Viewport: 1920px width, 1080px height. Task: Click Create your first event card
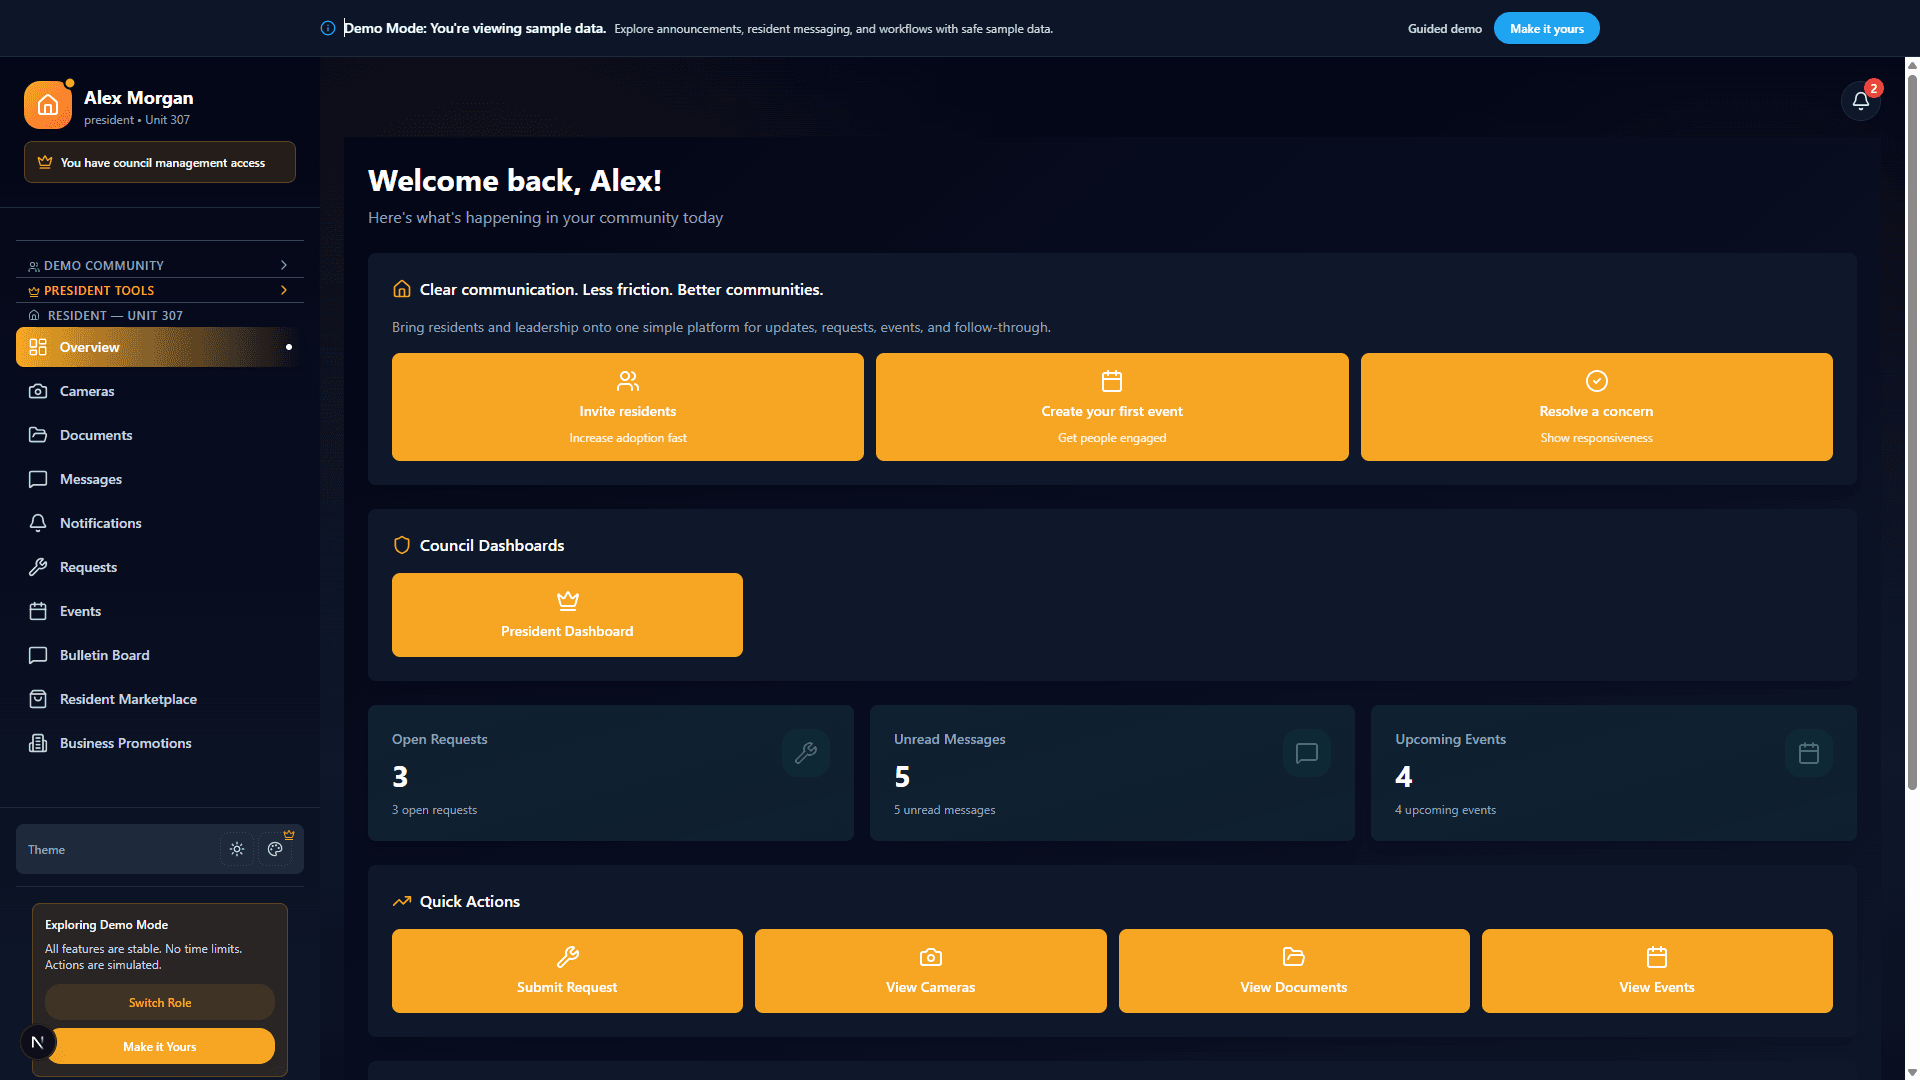(1112, 407)
